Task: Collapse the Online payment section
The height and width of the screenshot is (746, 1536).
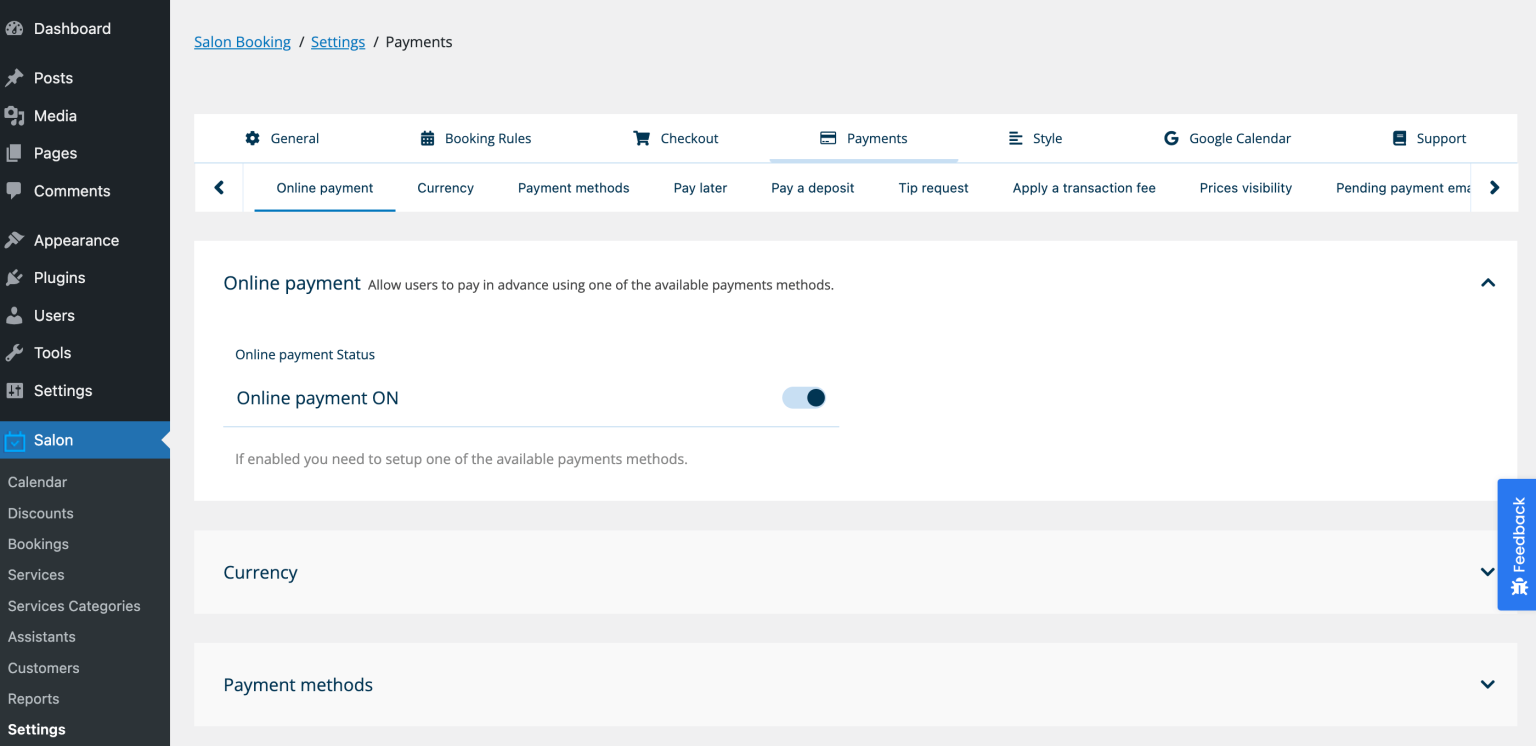Action: 1487,284
